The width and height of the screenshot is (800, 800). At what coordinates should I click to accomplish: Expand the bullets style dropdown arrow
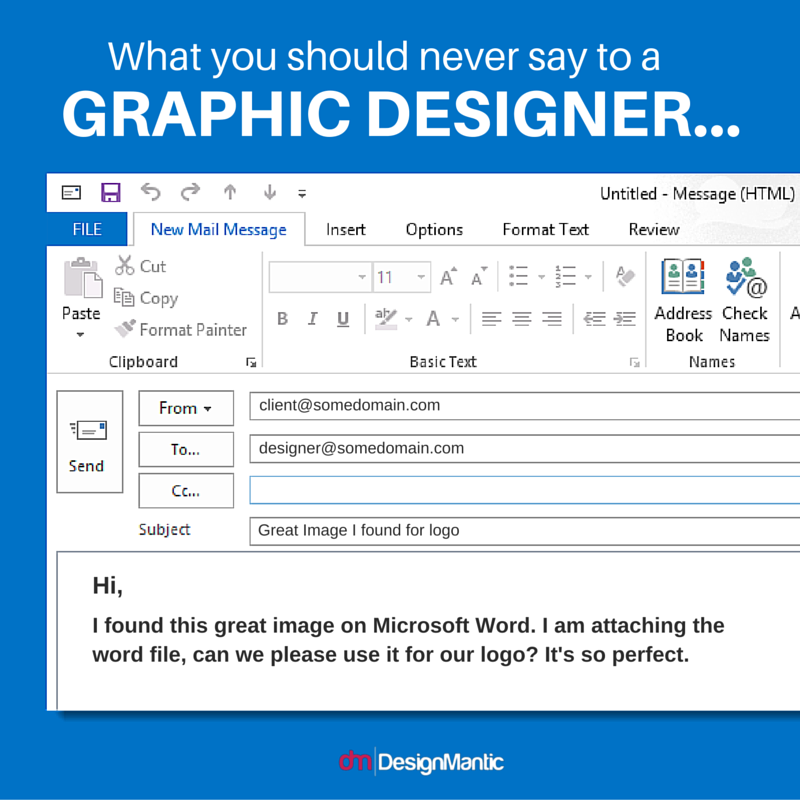coord(541,277)
